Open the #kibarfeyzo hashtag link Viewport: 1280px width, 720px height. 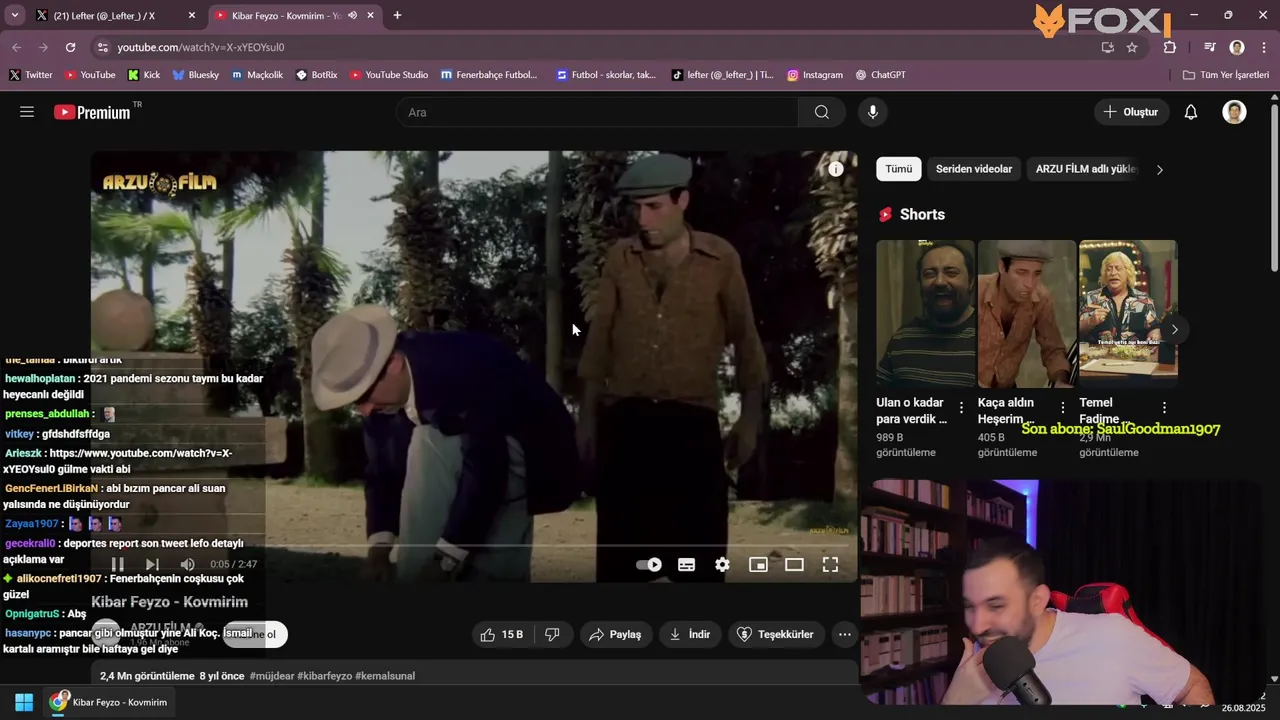325,676
